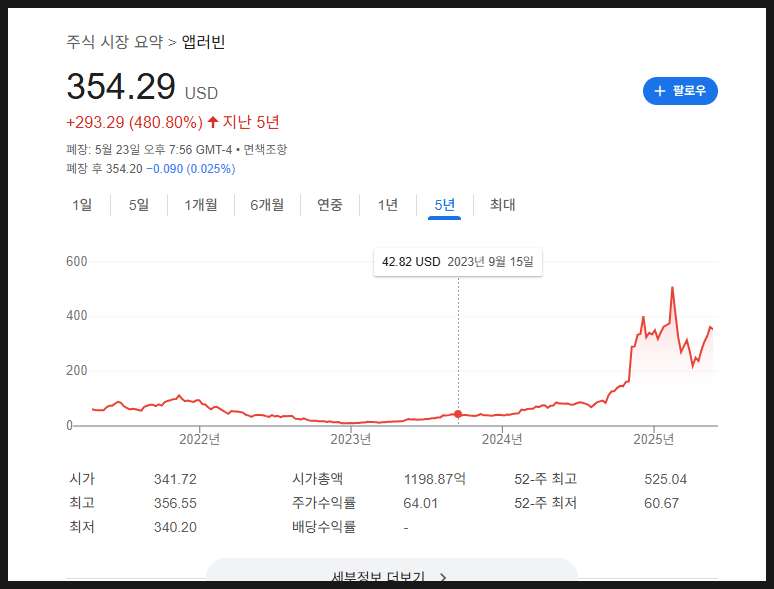Image resolution: width=774 pixels, height=589 pixels.
Task: Click the +293.29 (480.80%) change text
Action: (134, 122)
